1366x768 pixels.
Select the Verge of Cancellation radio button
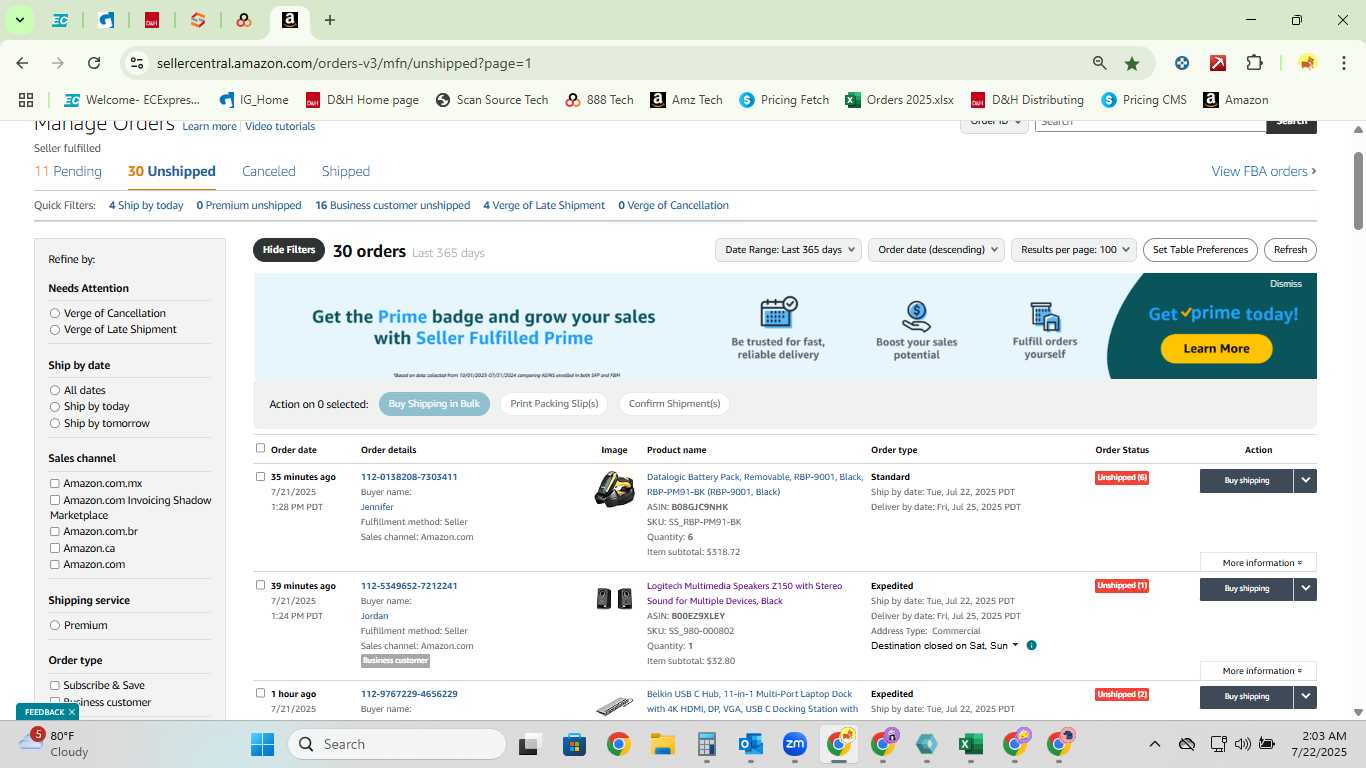[x=55, y=313]
